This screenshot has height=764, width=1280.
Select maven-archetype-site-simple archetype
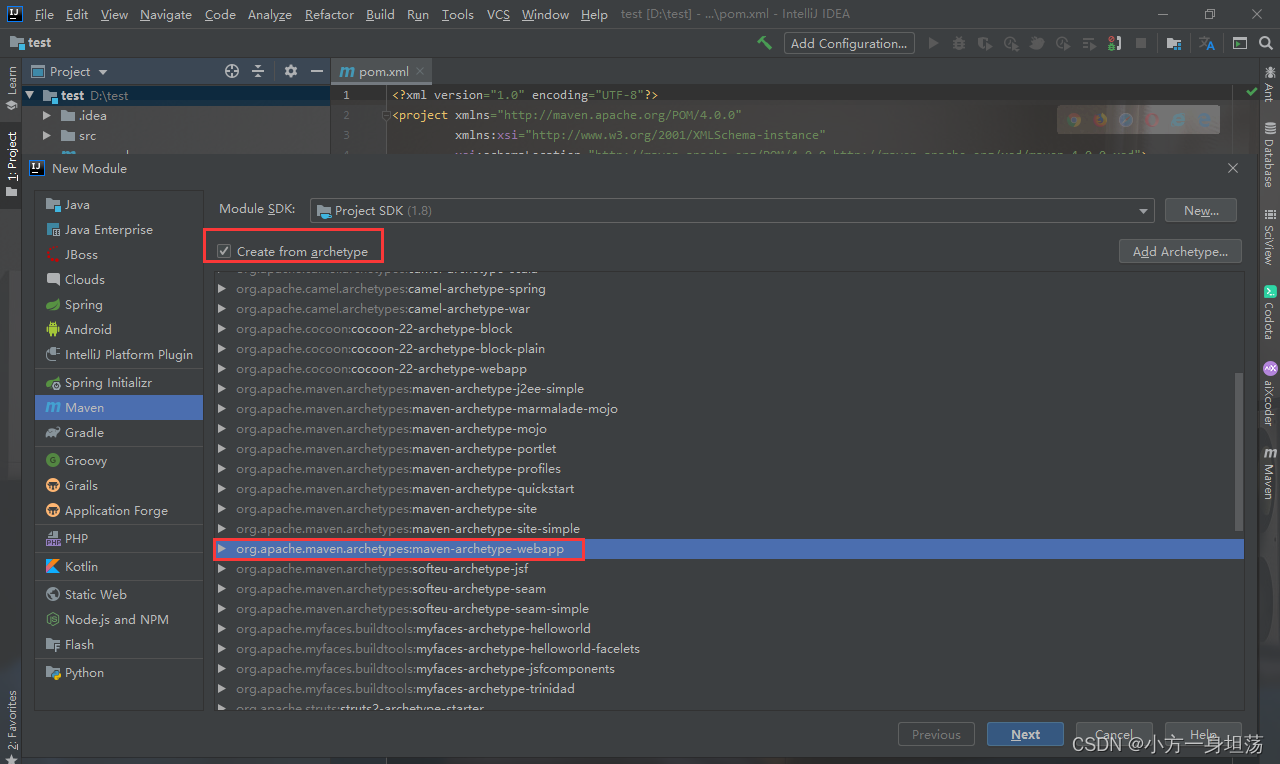coord(729,529)
